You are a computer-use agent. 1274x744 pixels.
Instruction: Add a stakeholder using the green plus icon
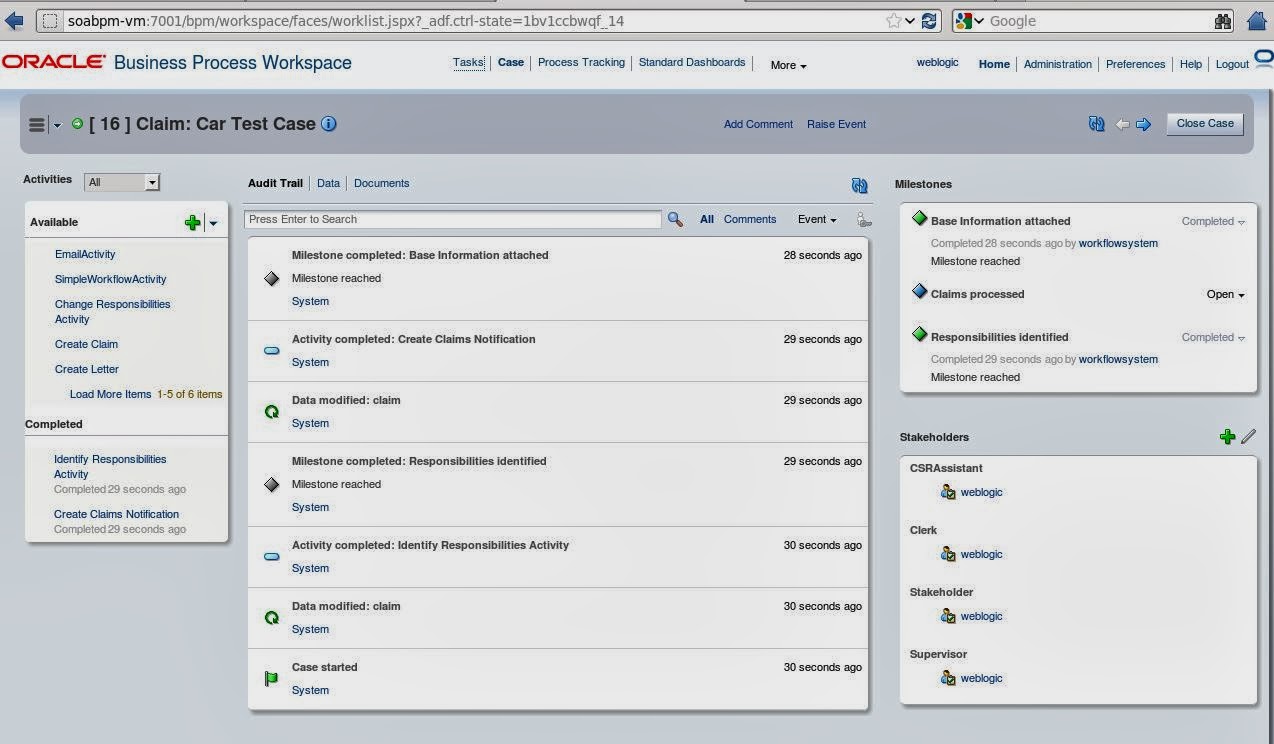click(1228, 437)
